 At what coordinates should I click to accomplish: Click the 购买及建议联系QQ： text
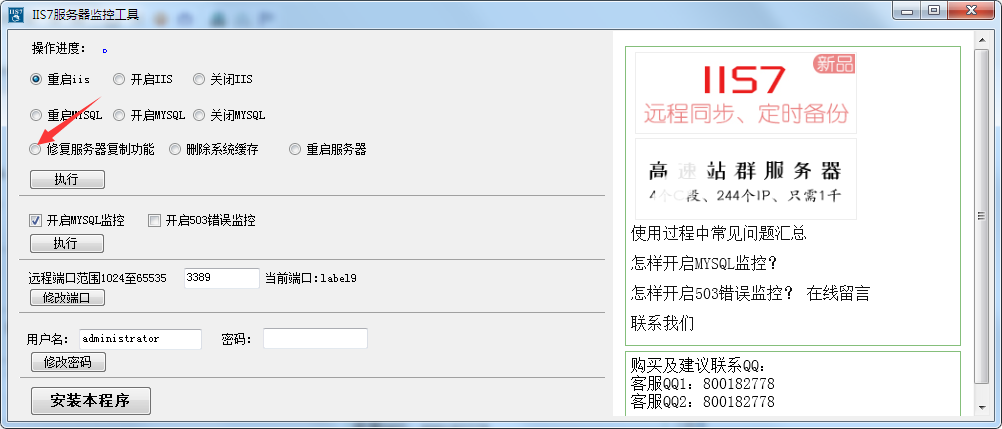tap(698, 366)
